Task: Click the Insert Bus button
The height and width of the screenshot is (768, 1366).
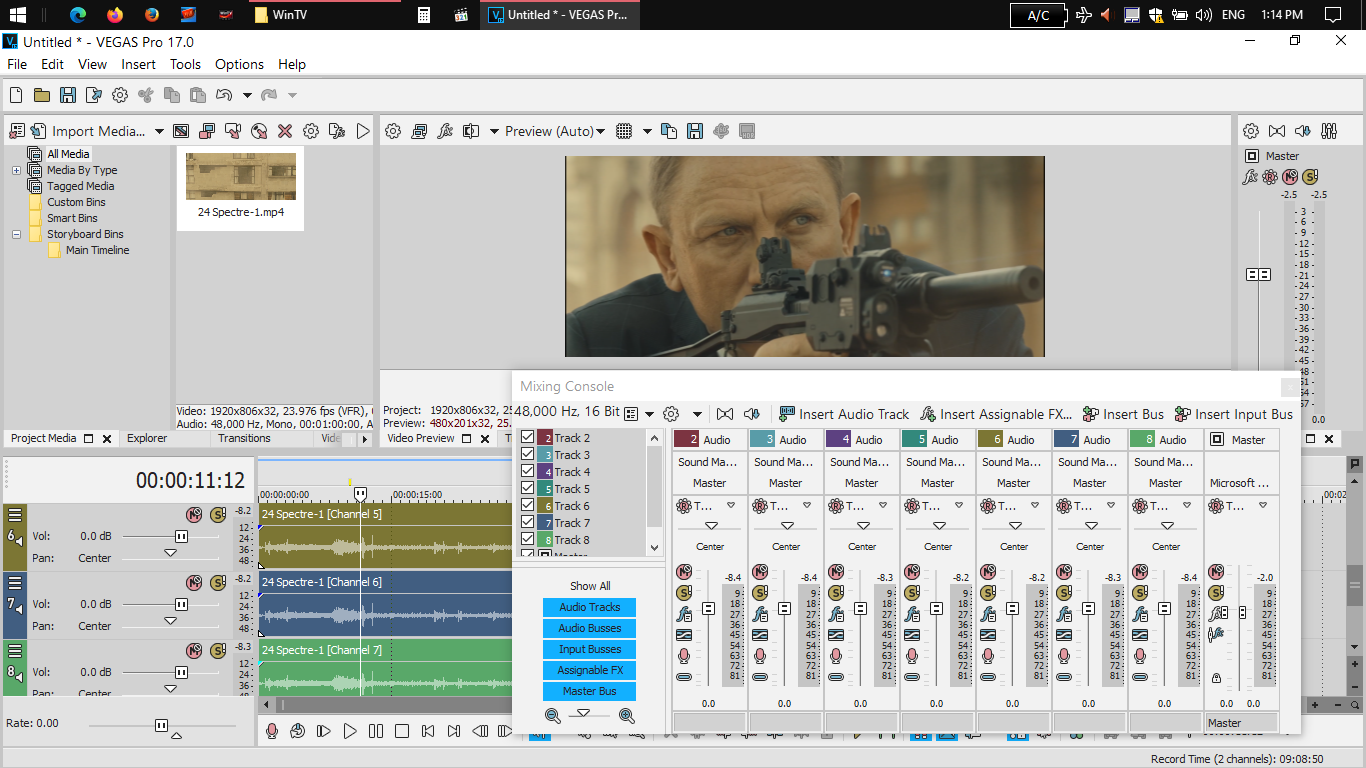Action: tap(1123, 414)
